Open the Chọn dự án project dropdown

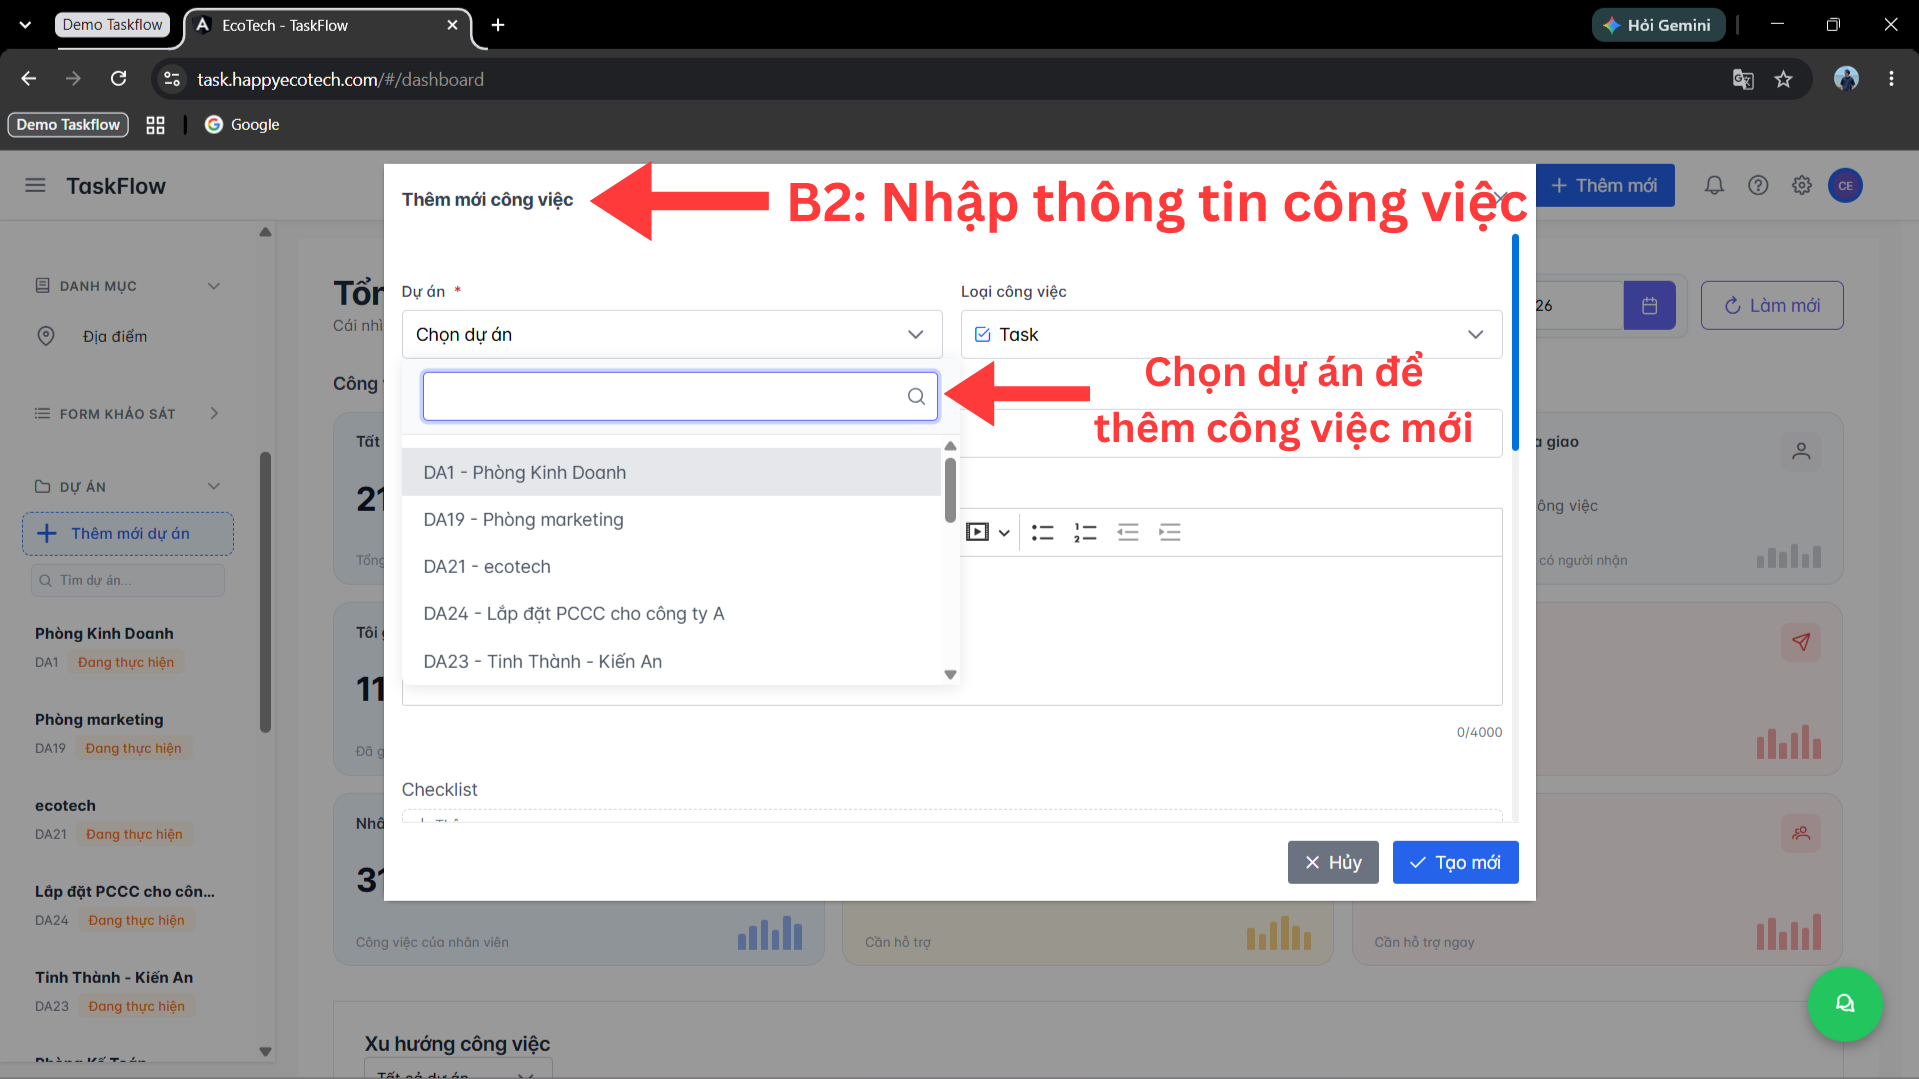(672, 335)
